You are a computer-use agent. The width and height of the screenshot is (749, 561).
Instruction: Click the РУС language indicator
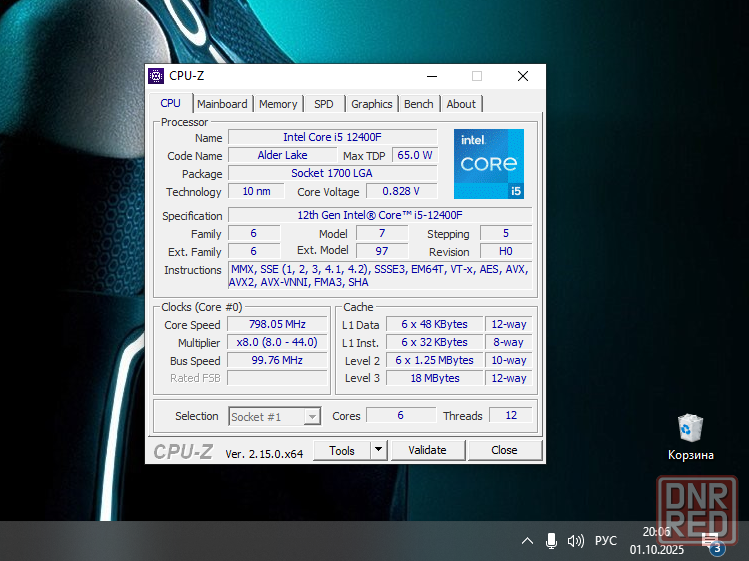(606, 541)
